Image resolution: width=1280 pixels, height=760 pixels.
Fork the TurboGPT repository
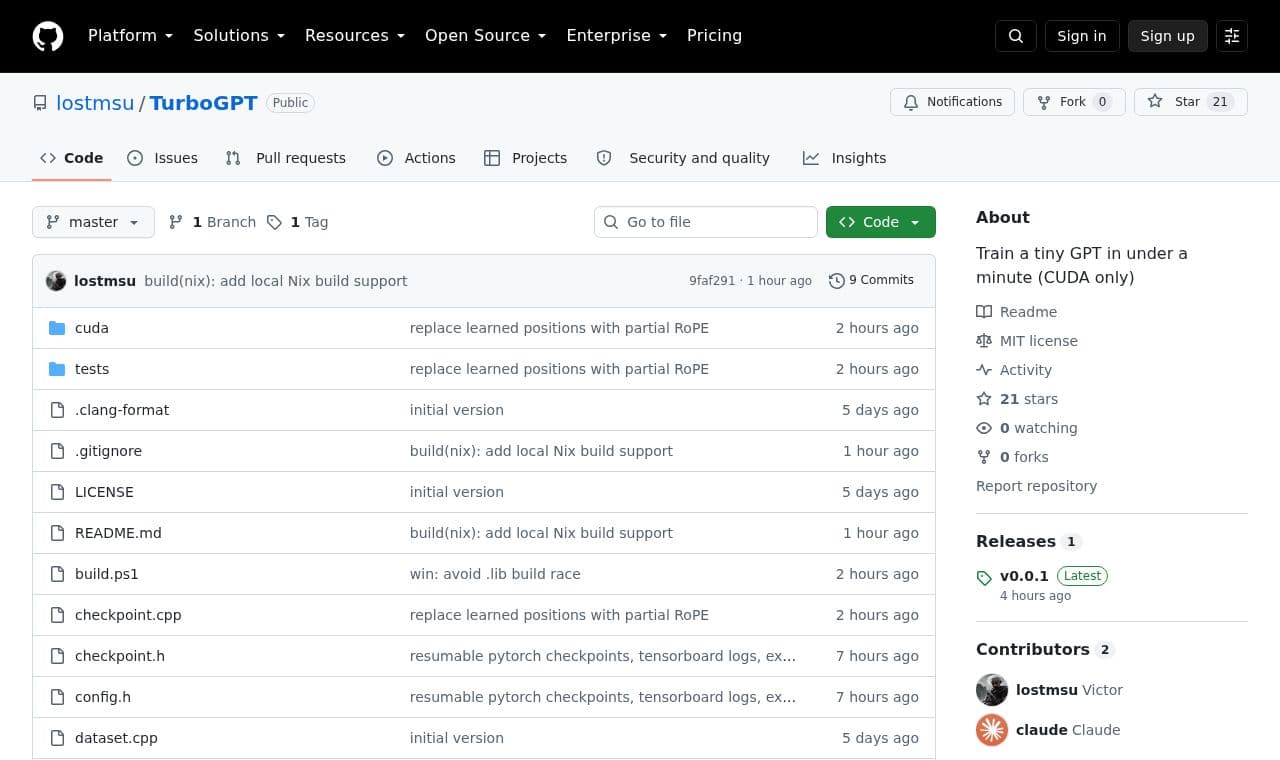pyautogui.click(x=1074, y=102)
